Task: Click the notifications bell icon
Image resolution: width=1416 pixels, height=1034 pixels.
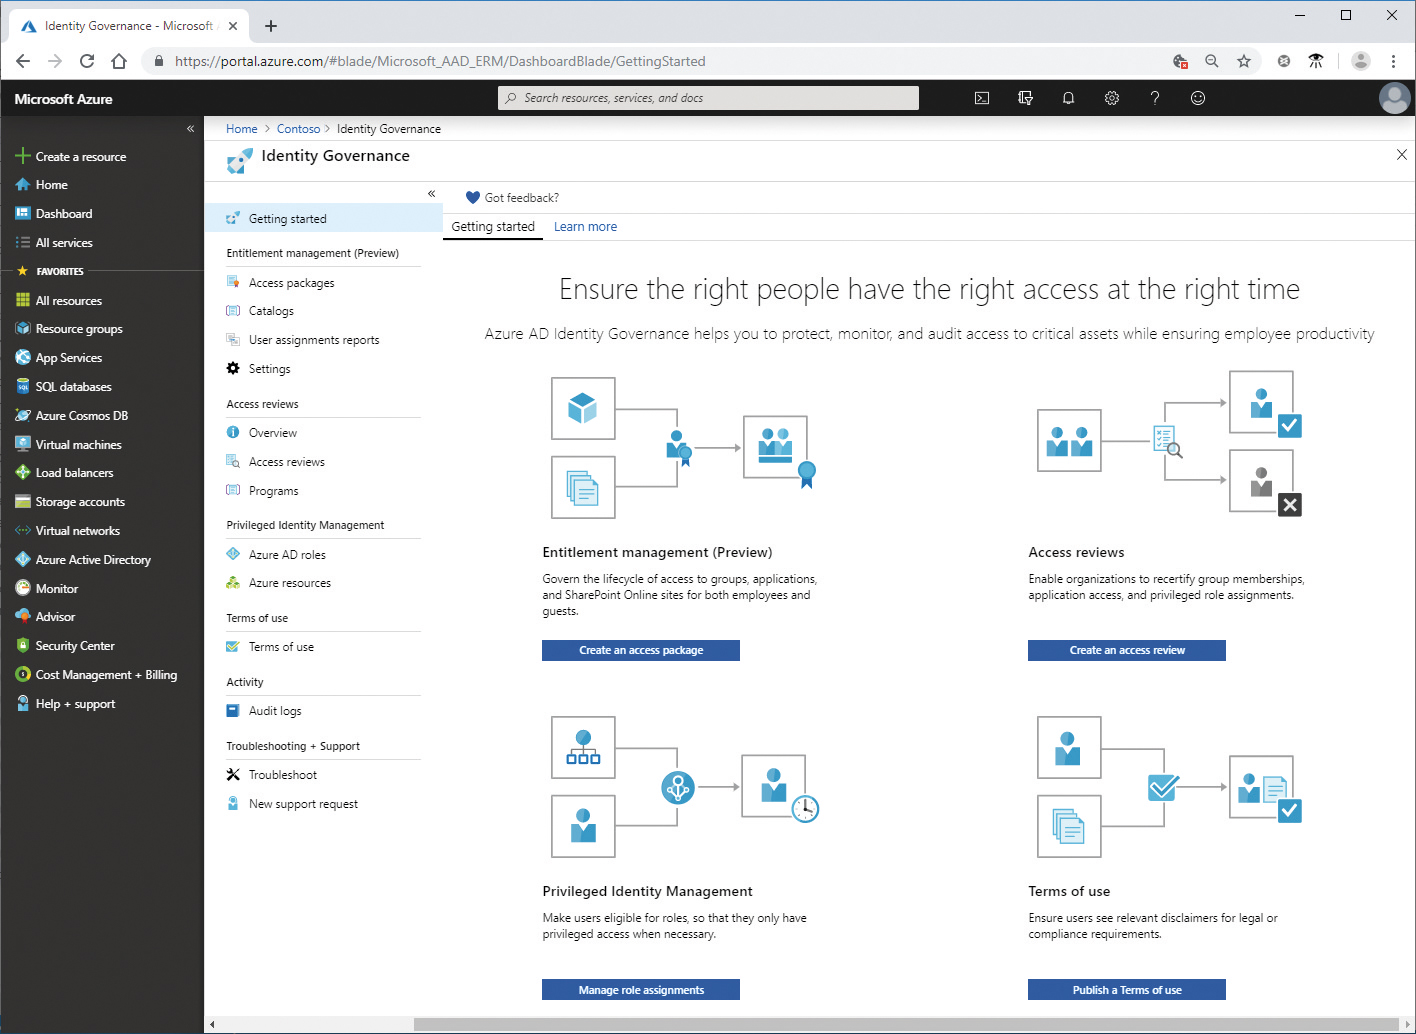Action: pyautogui.click(x=1068, y=98)
